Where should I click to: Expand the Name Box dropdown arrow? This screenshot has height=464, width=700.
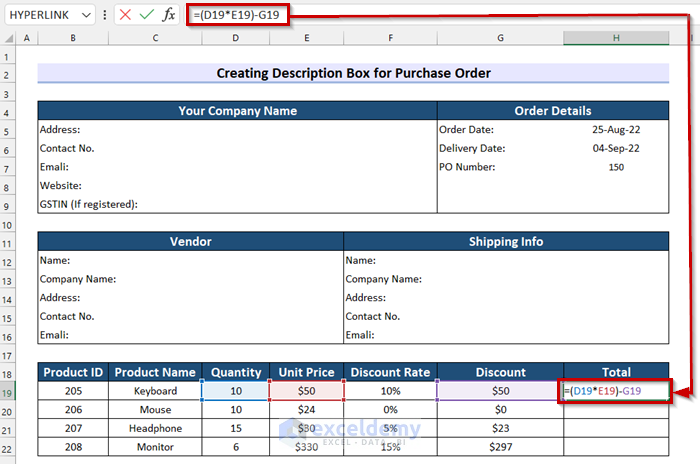[x=86, y=15]
